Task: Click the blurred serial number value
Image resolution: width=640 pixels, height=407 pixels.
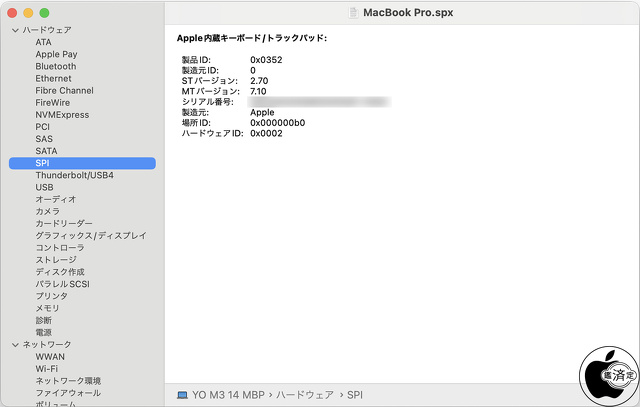Action: 320,102
